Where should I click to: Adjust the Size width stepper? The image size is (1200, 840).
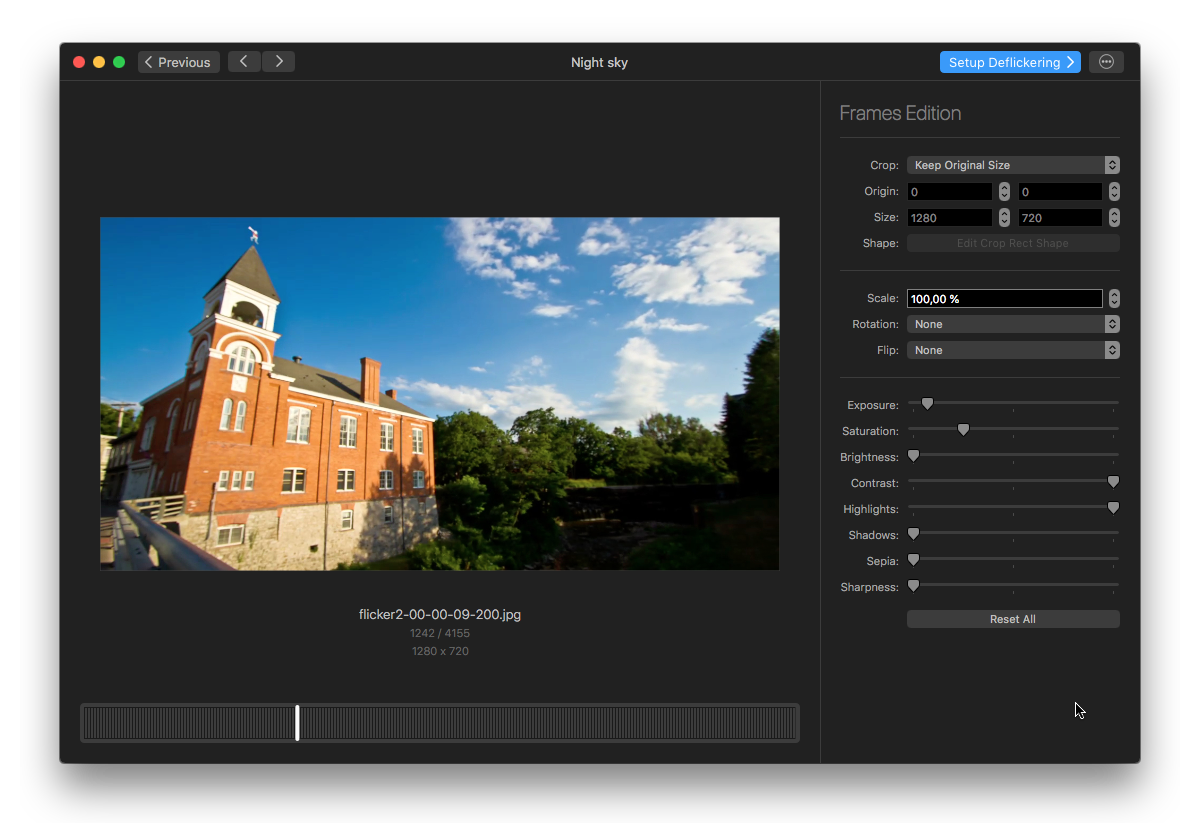click(1004, 217)
